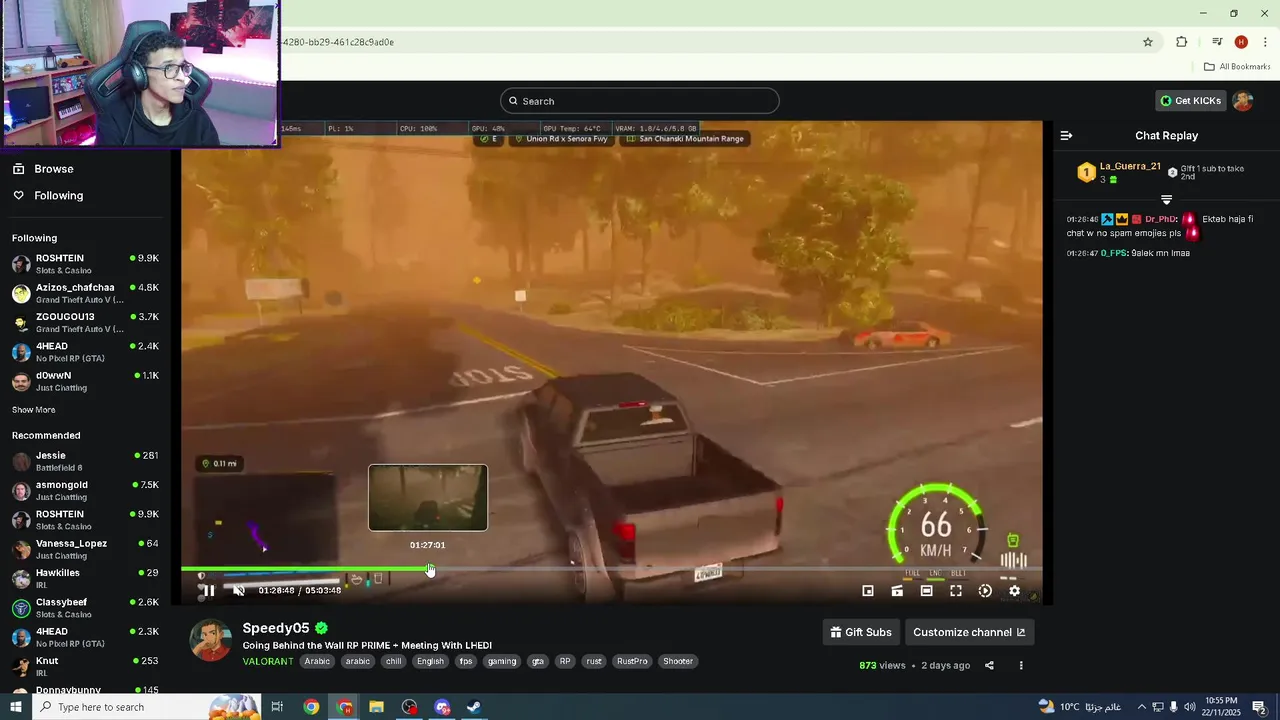
Task: Open La_Guerra_21 leaderboard entry
Action: 1120,172
